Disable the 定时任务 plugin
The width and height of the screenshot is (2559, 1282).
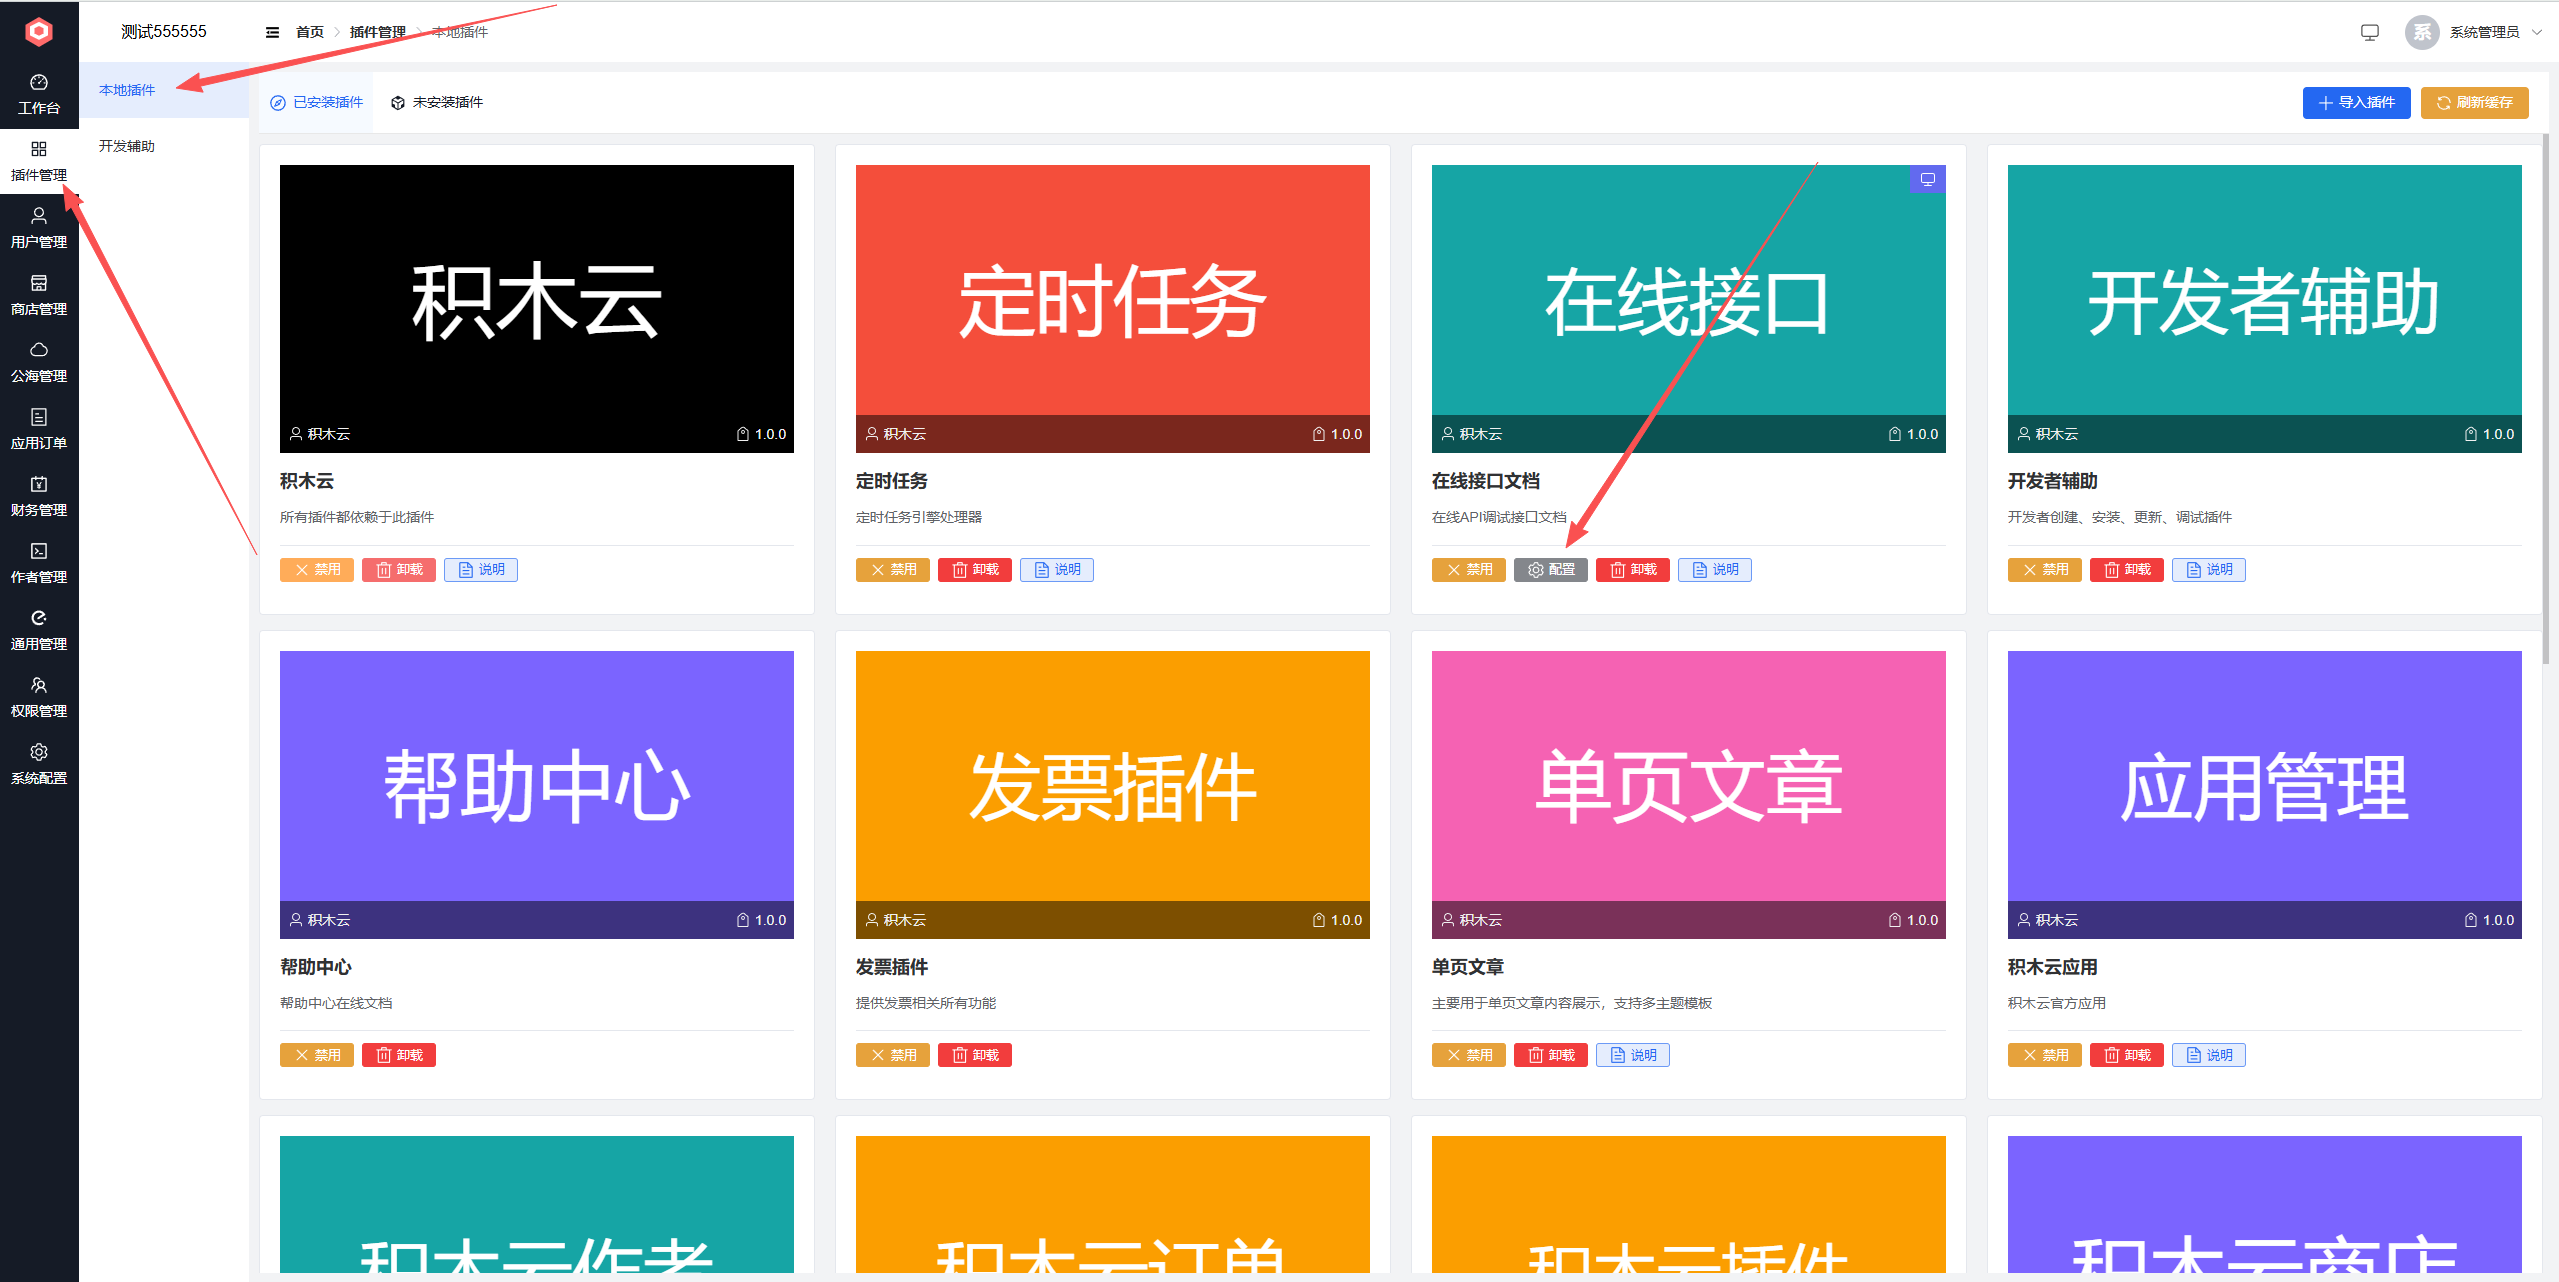click(x=892, y=570)
